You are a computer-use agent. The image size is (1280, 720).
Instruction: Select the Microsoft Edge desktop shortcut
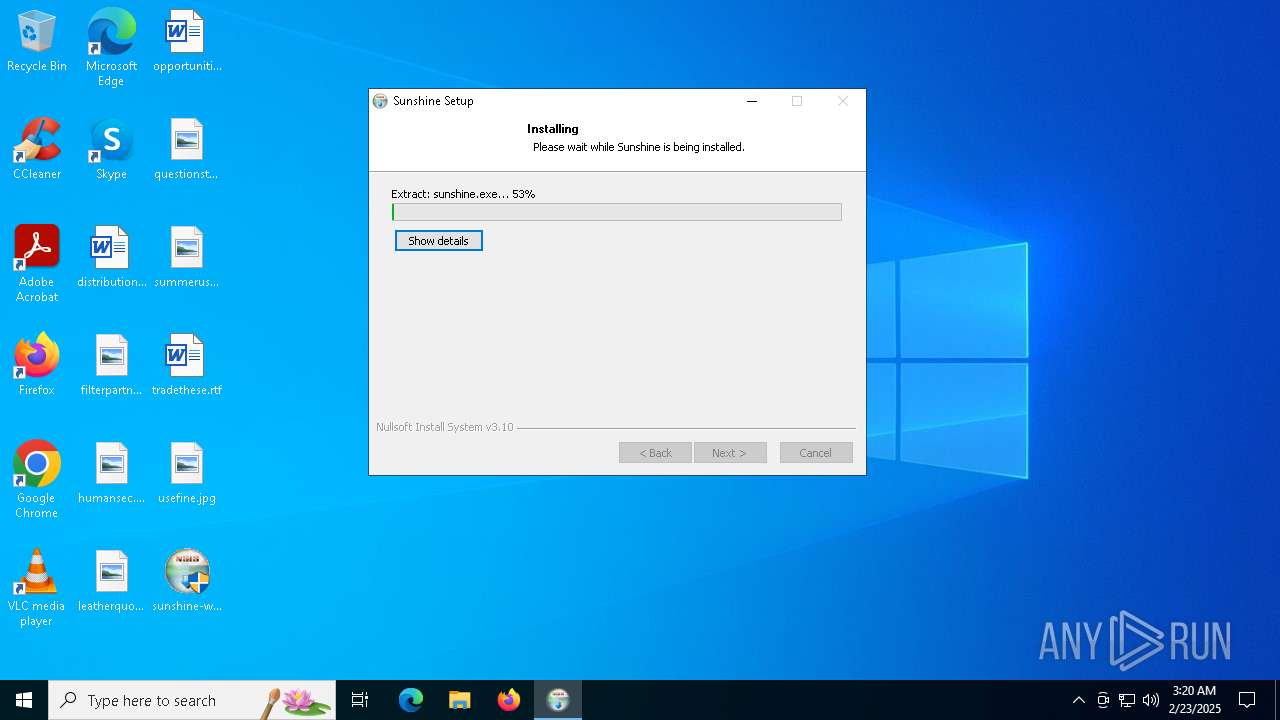tap(111, 48)
